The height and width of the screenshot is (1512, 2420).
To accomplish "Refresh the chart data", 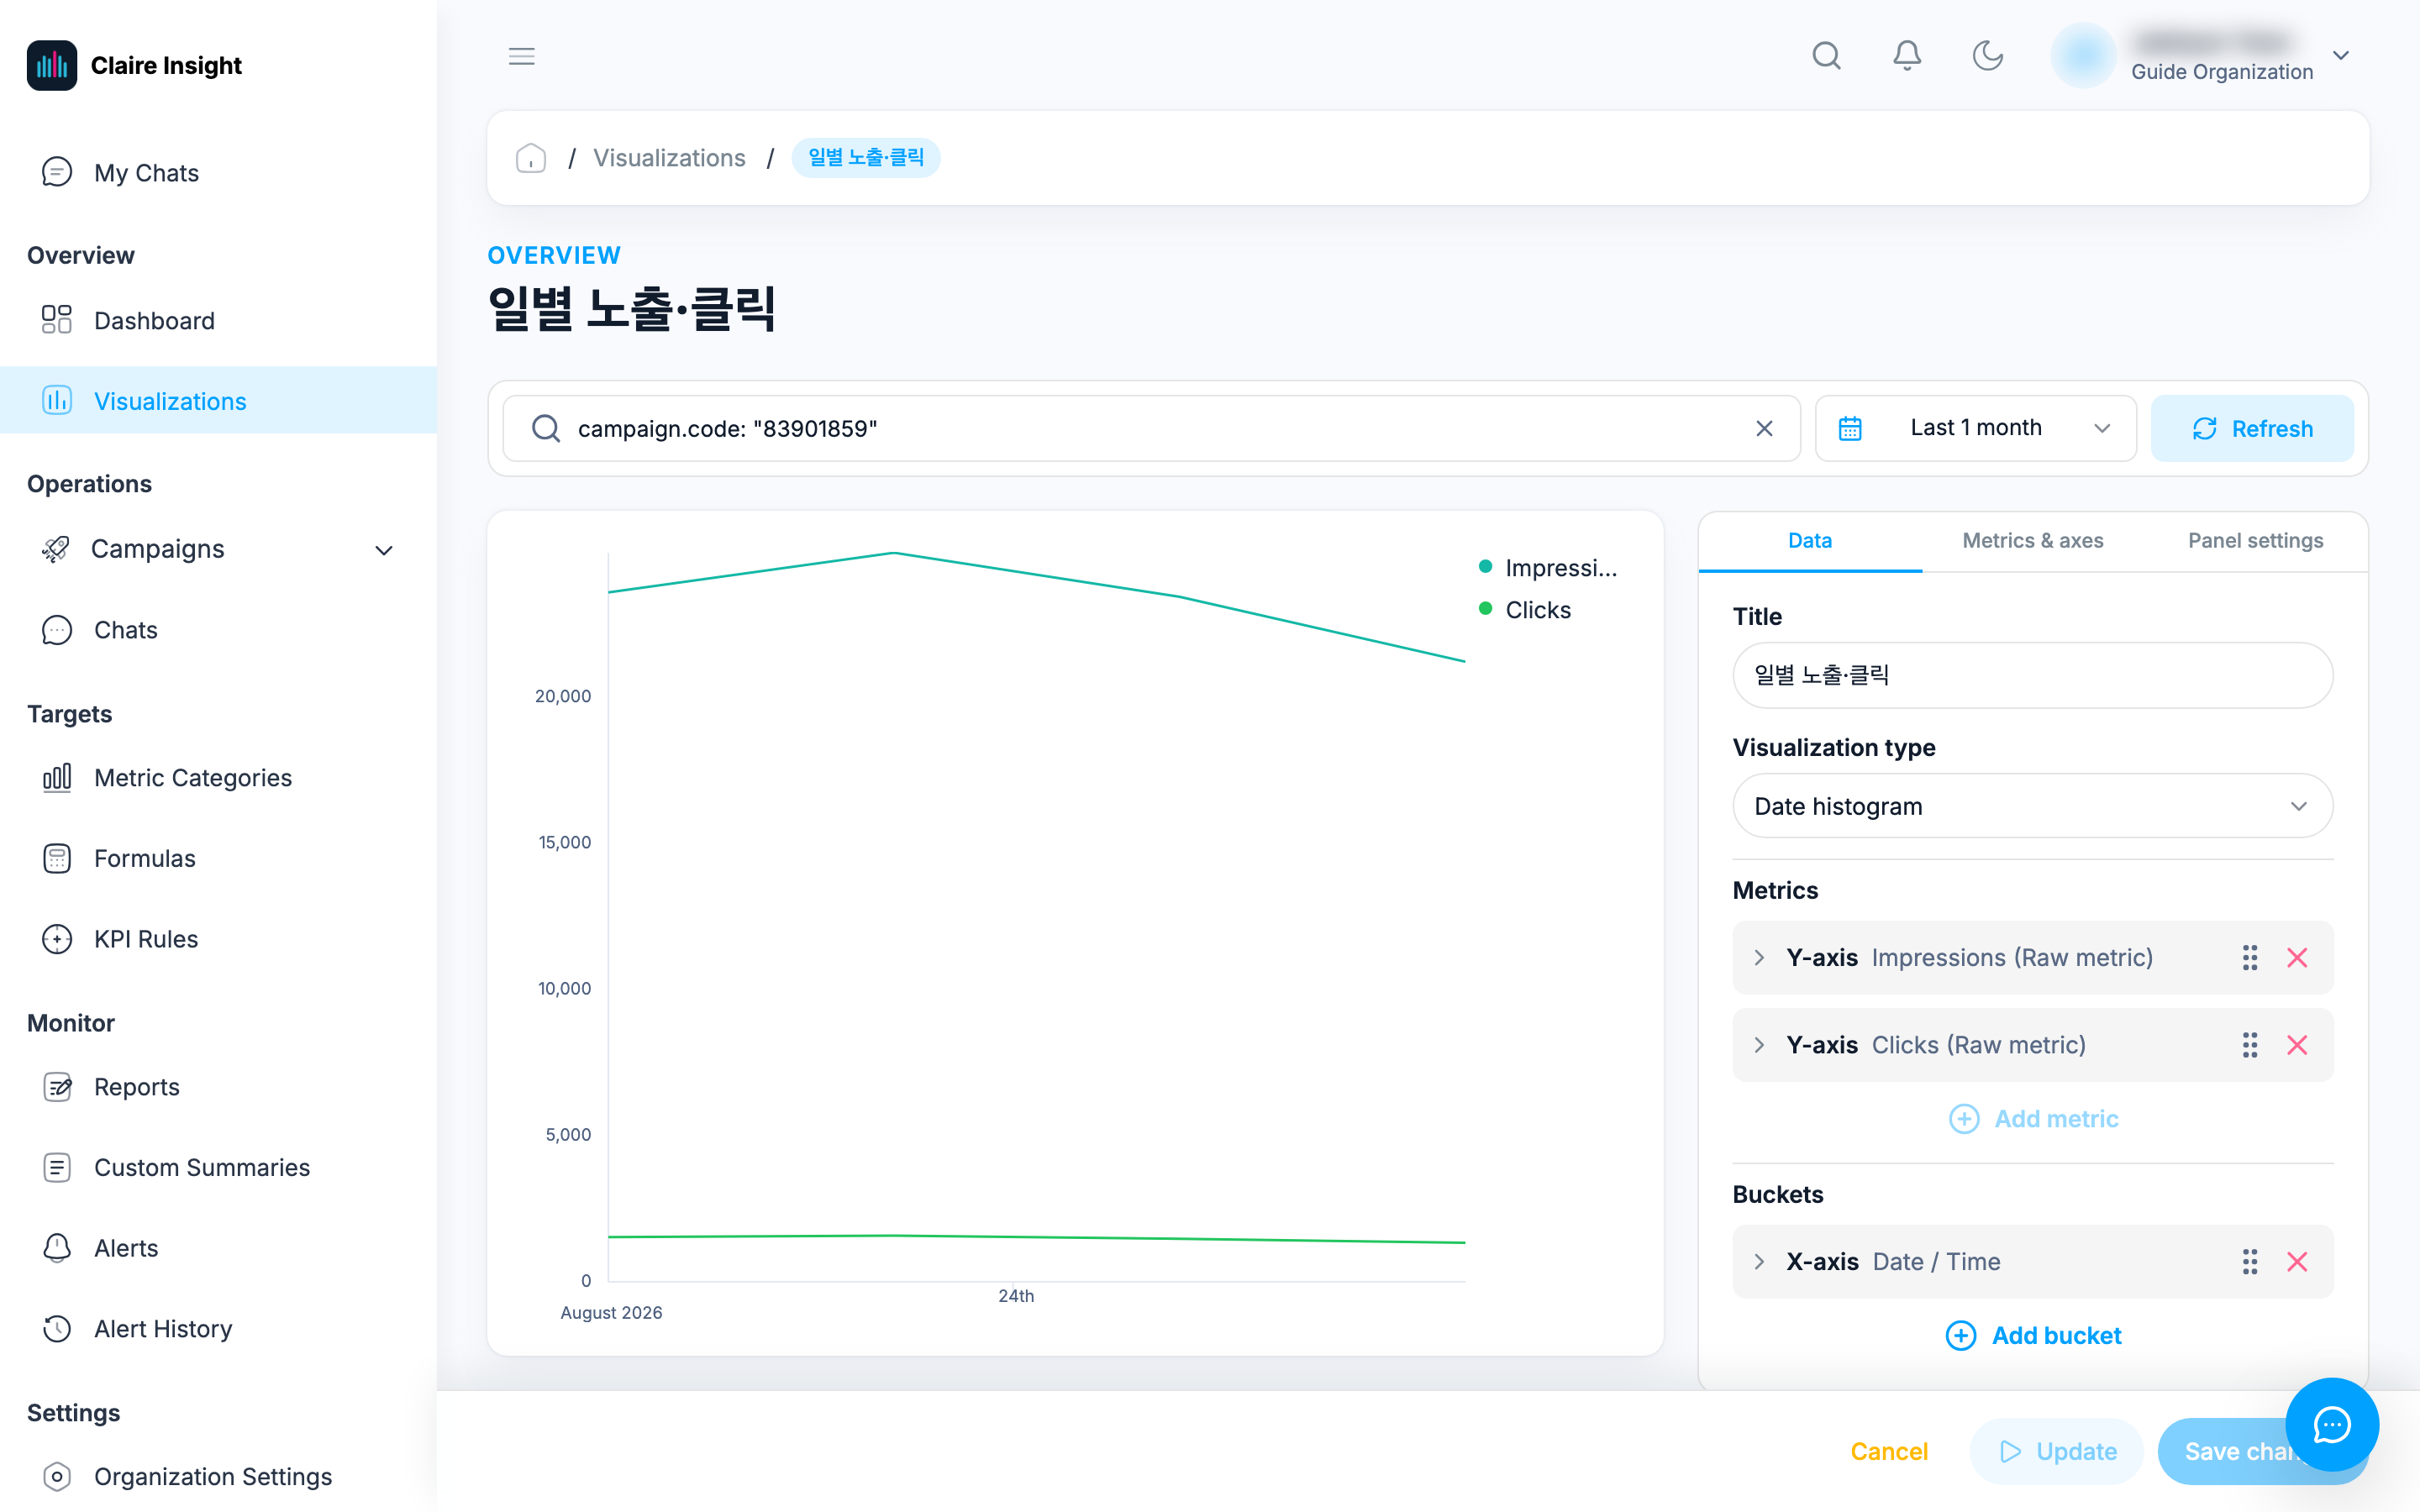I will pyautogui.click(x=2252, y=428).
